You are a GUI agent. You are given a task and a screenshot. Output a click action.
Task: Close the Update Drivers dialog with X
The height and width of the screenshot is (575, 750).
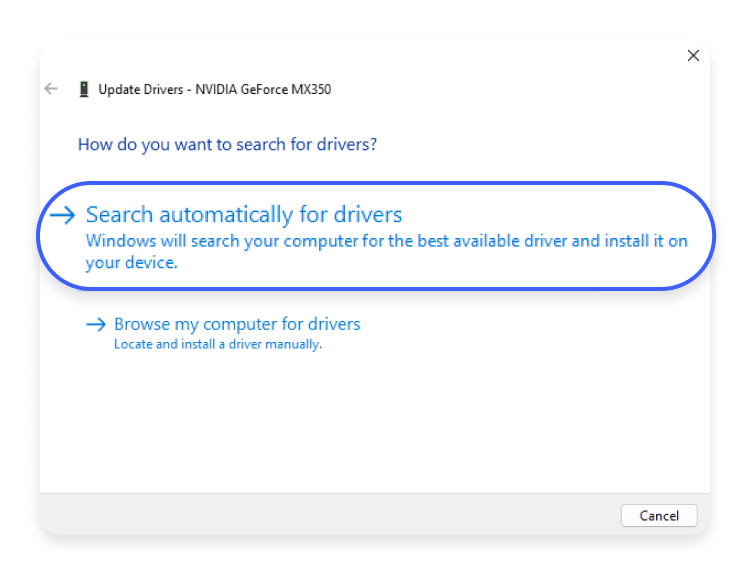click(693, 56)
